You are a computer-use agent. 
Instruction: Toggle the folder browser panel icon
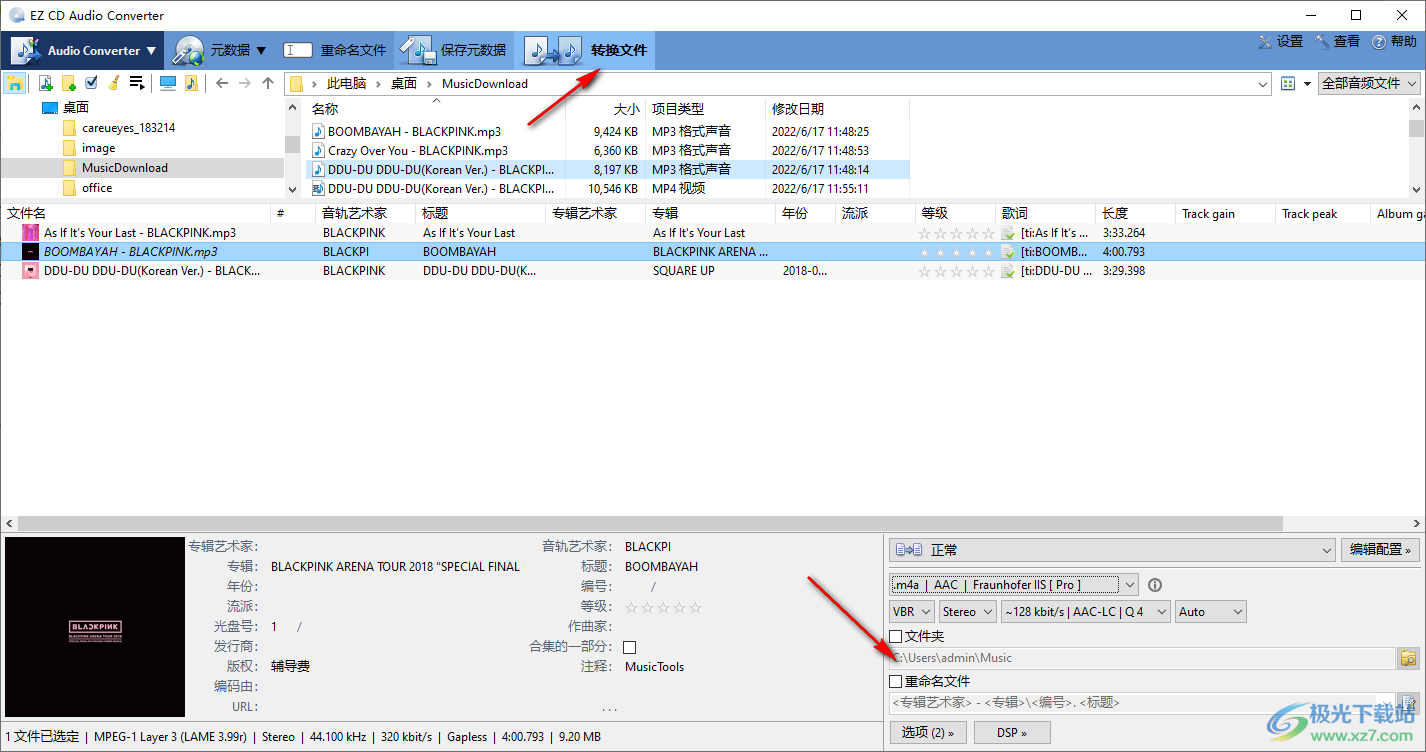click(x=15, y=83)
